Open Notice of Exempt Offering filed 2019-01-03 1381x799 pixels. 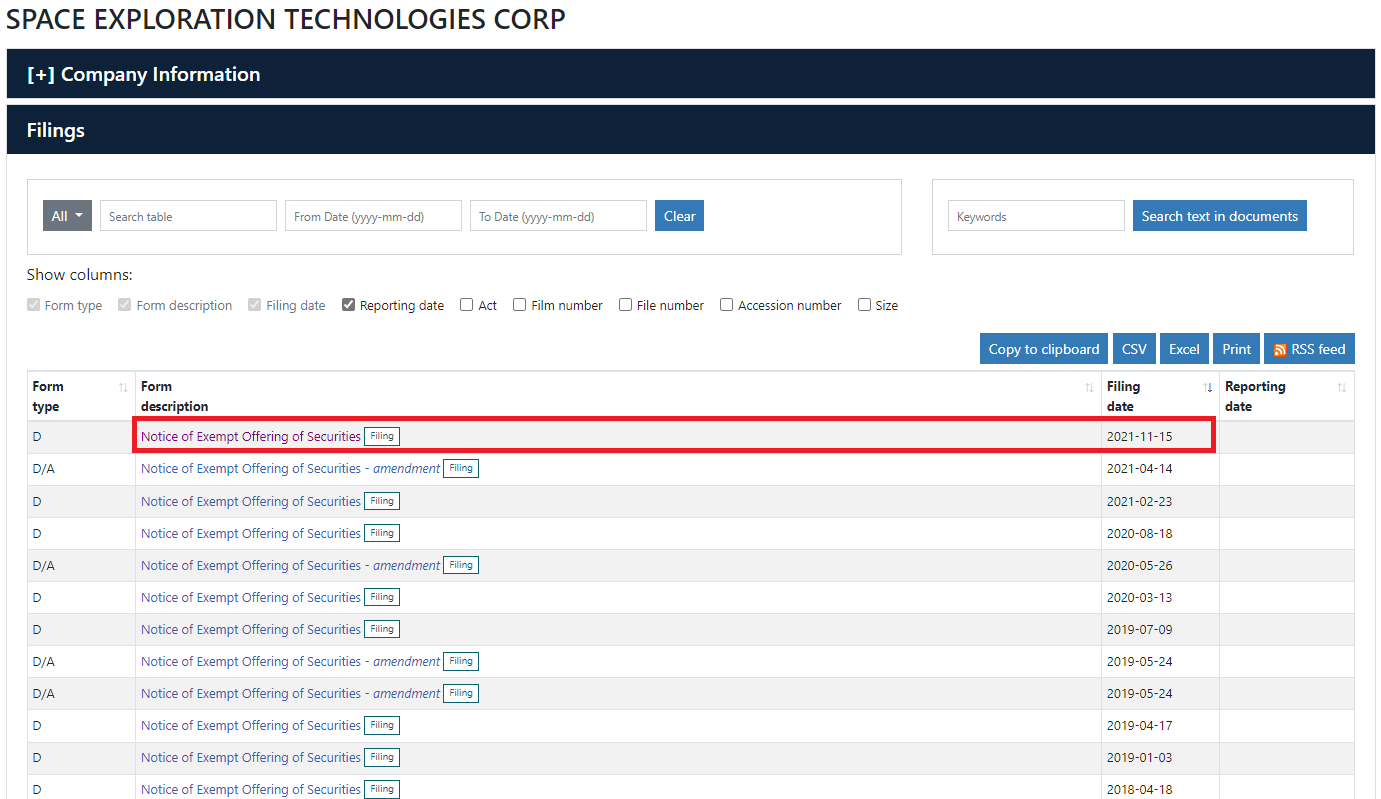coord(251,757)
